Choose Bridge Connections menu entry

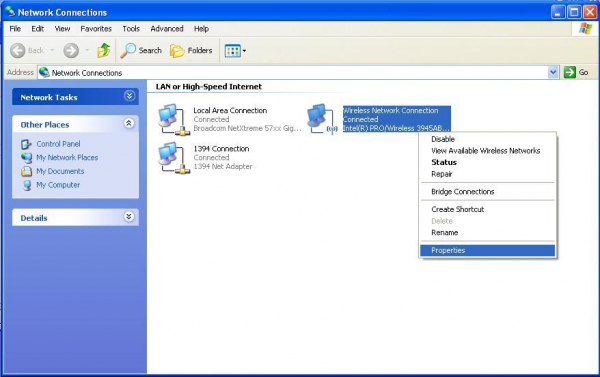point(487,192)
